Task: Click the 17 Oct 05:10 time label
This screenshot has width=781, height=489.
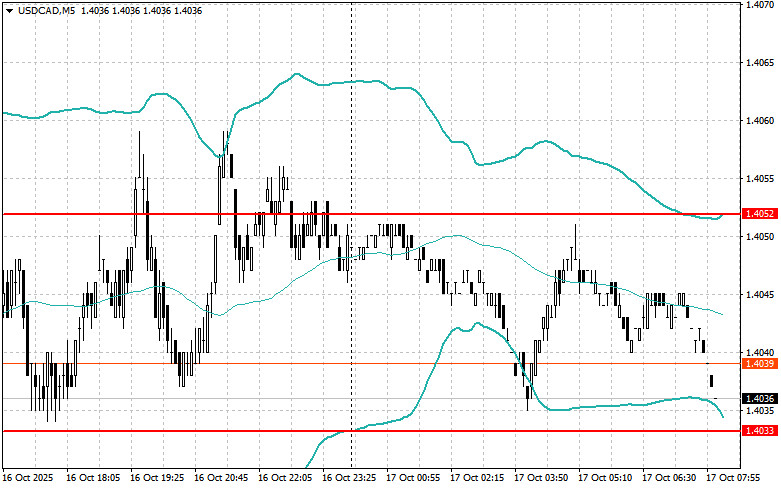Action: pos(605,478)
